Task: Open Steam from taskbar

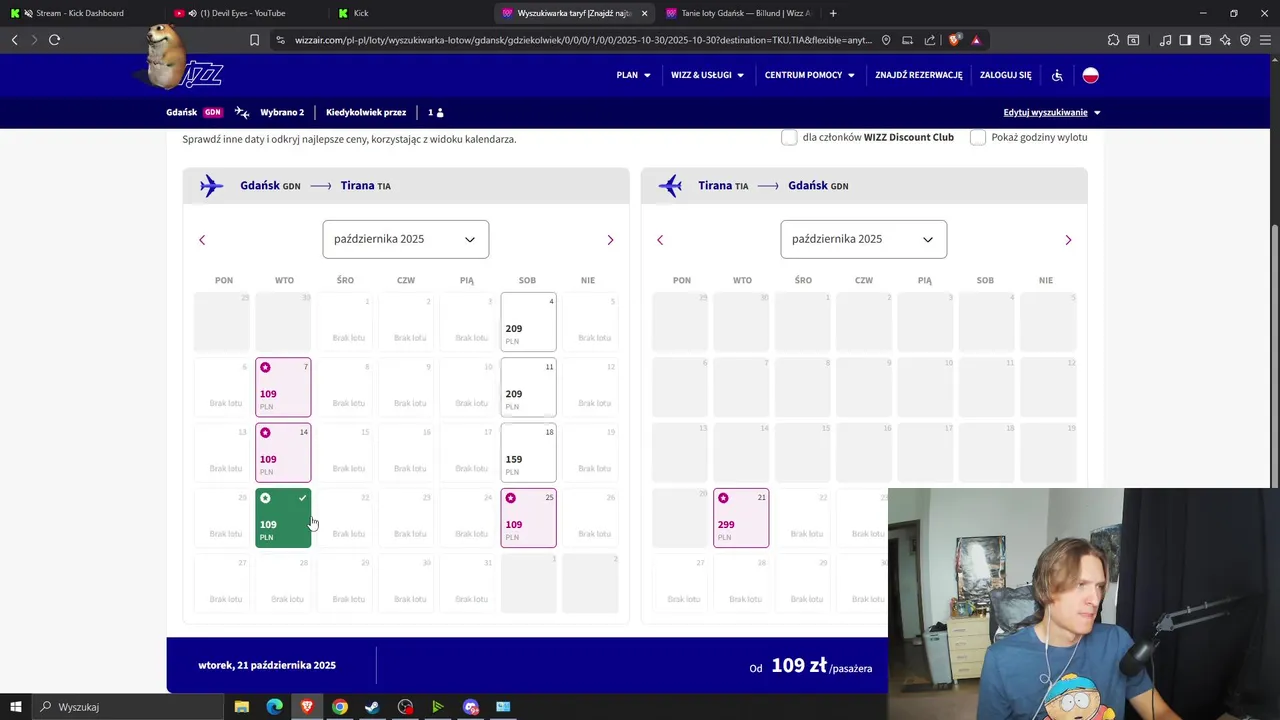Action: tap(372, 707)
